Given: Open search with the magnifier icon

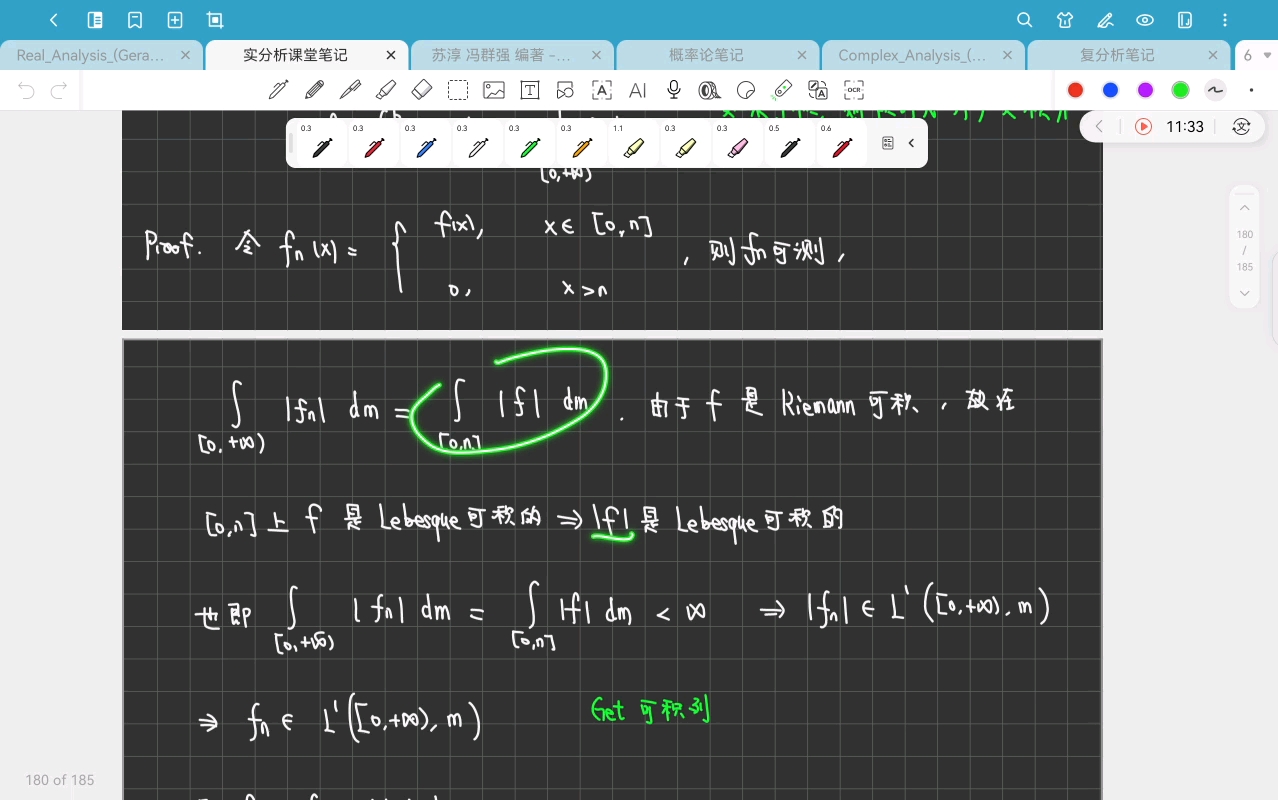Looking at the screenshot, I should coord(1025,20).
